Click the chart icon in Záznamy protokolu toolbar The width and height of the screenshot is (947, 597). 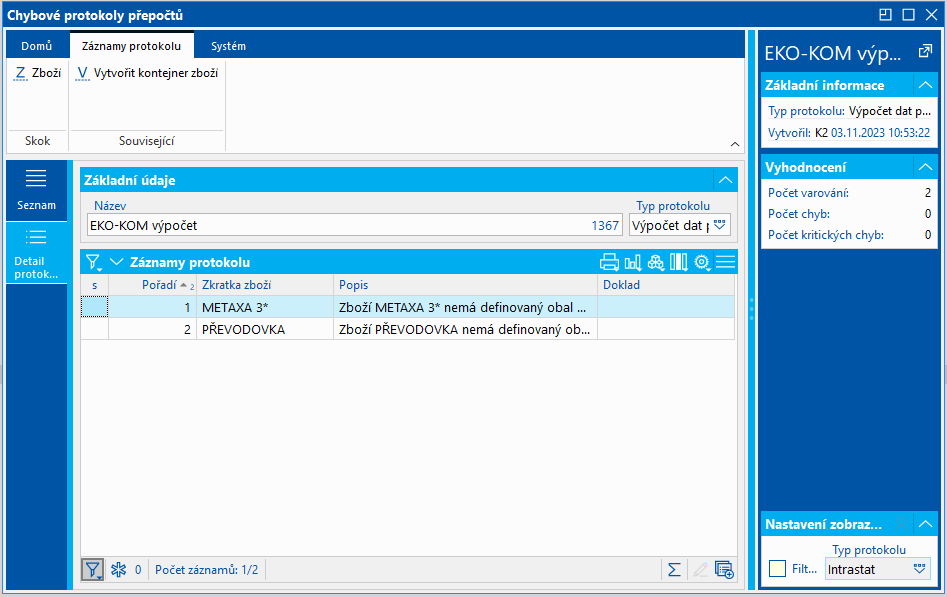[x=632, y=262]
